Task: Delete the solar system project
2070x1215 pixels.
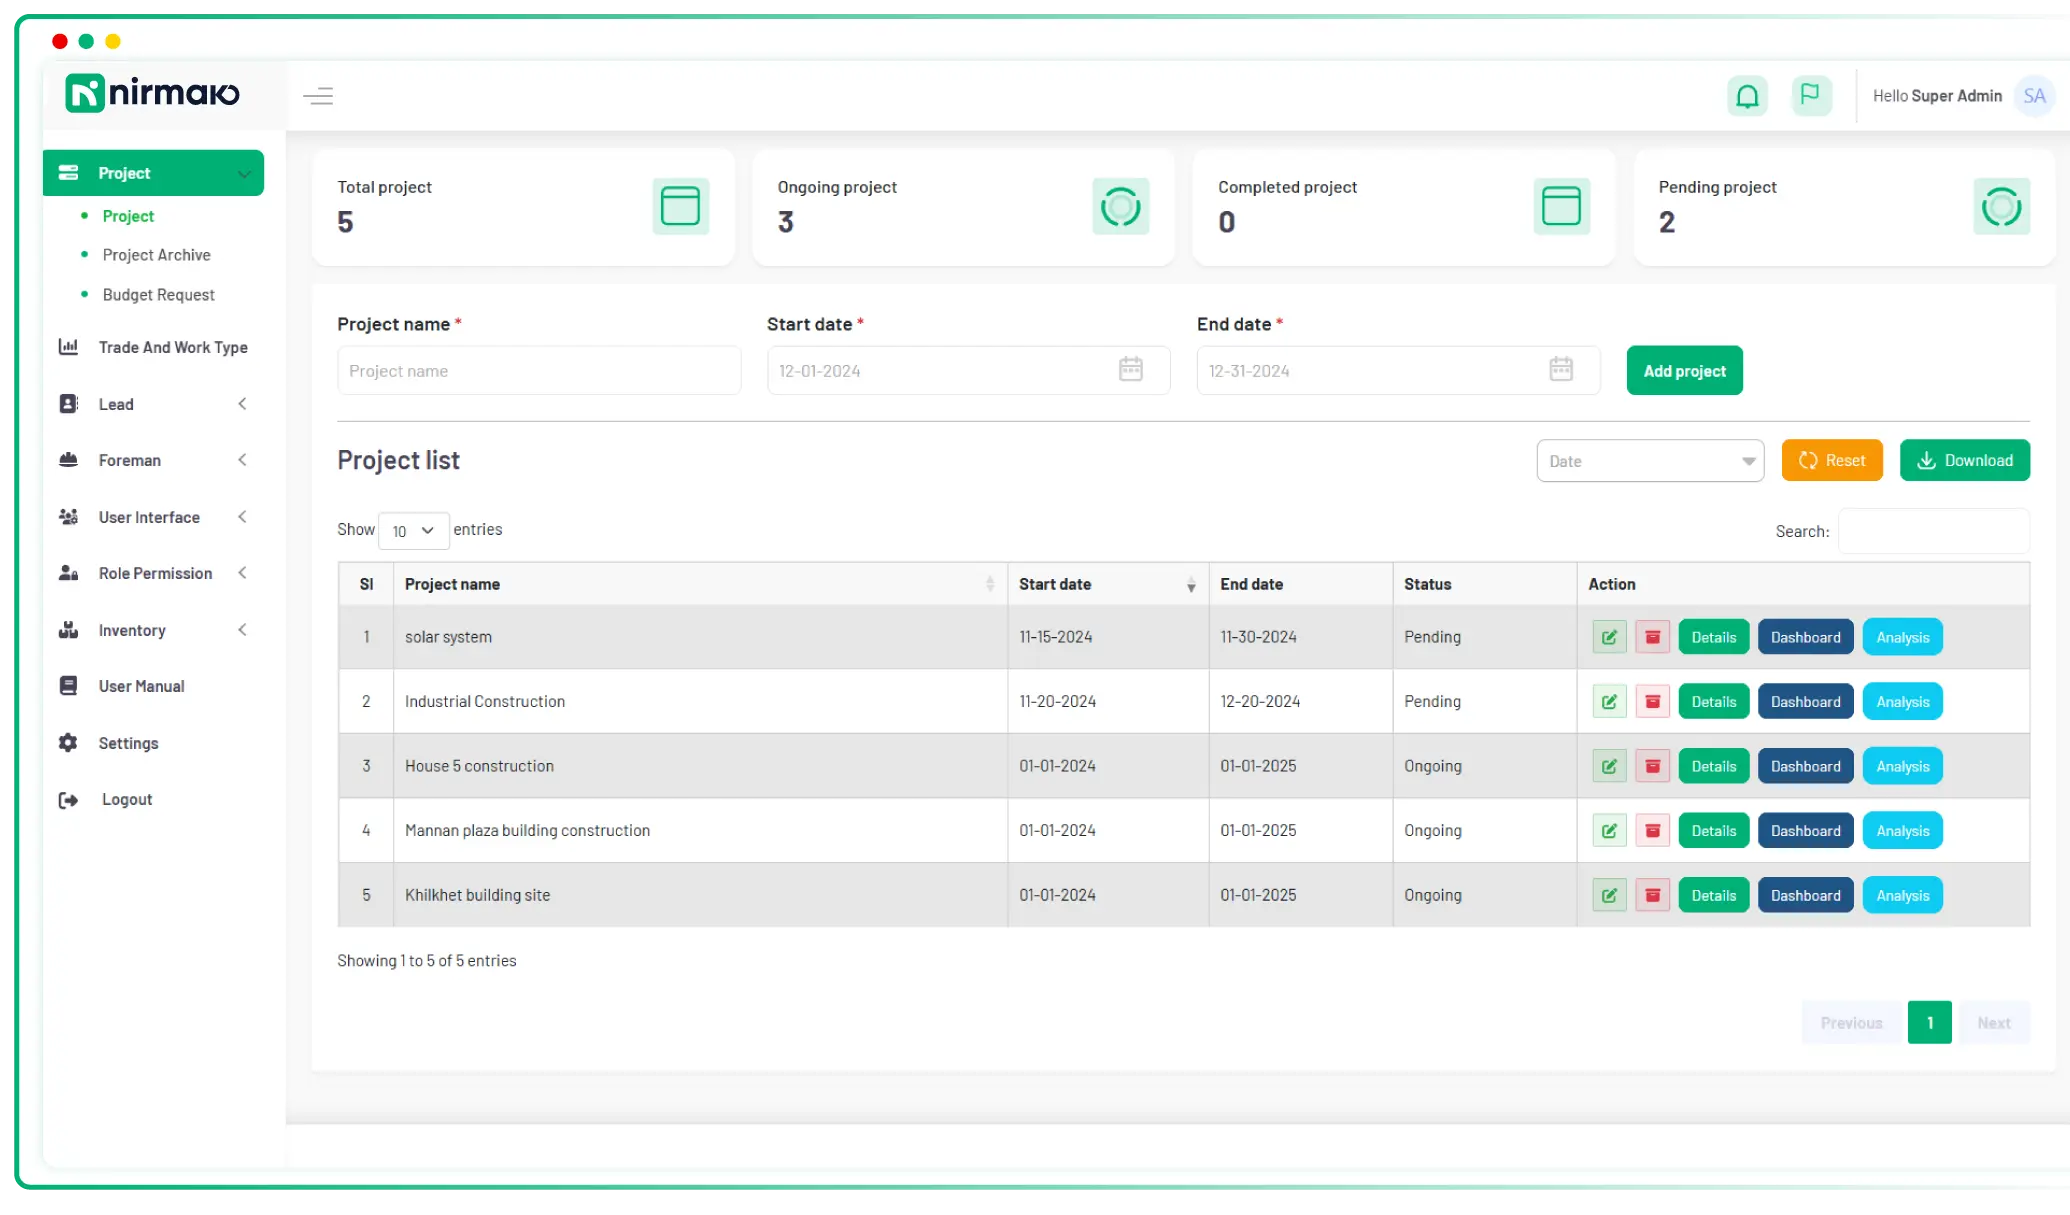Action: pos(1652,637)
